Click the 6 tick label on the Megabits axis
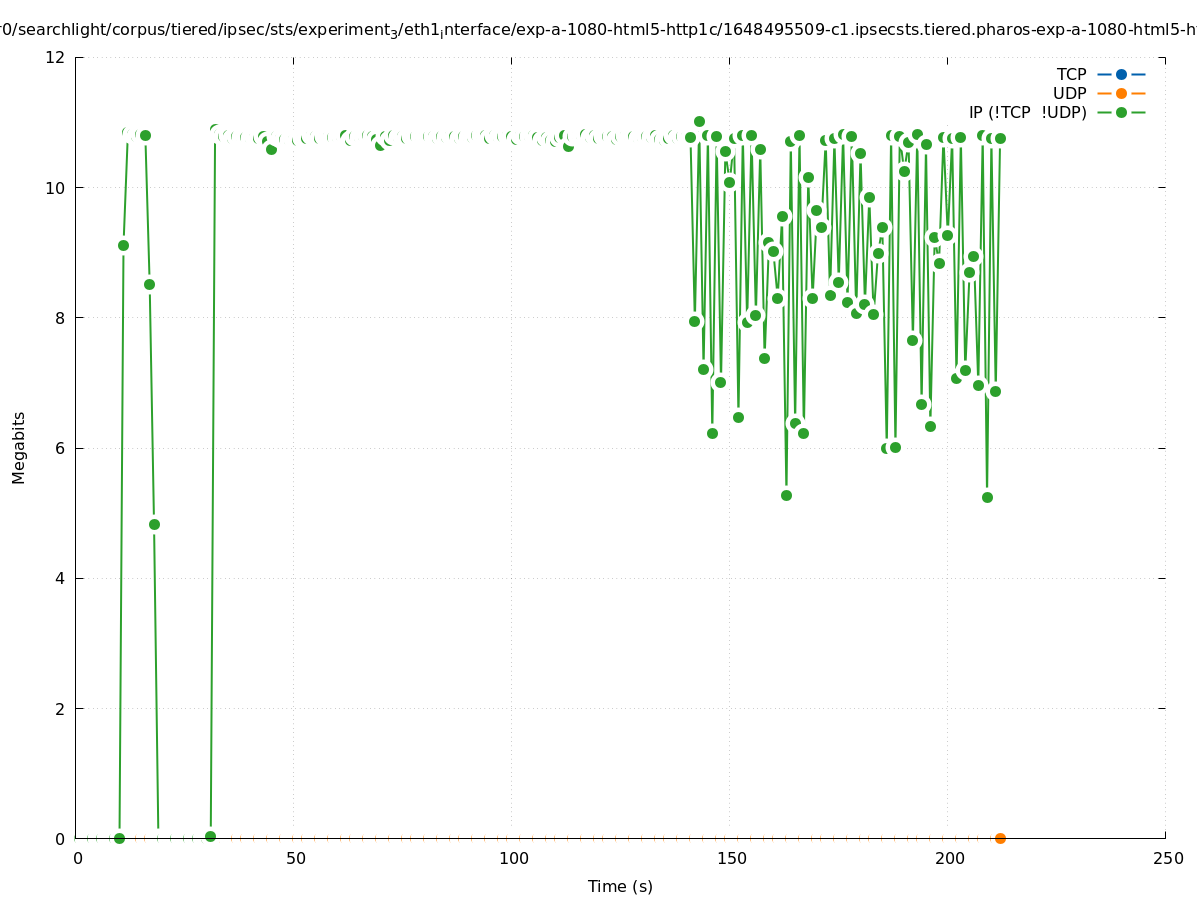 click(x=61, y=448)
